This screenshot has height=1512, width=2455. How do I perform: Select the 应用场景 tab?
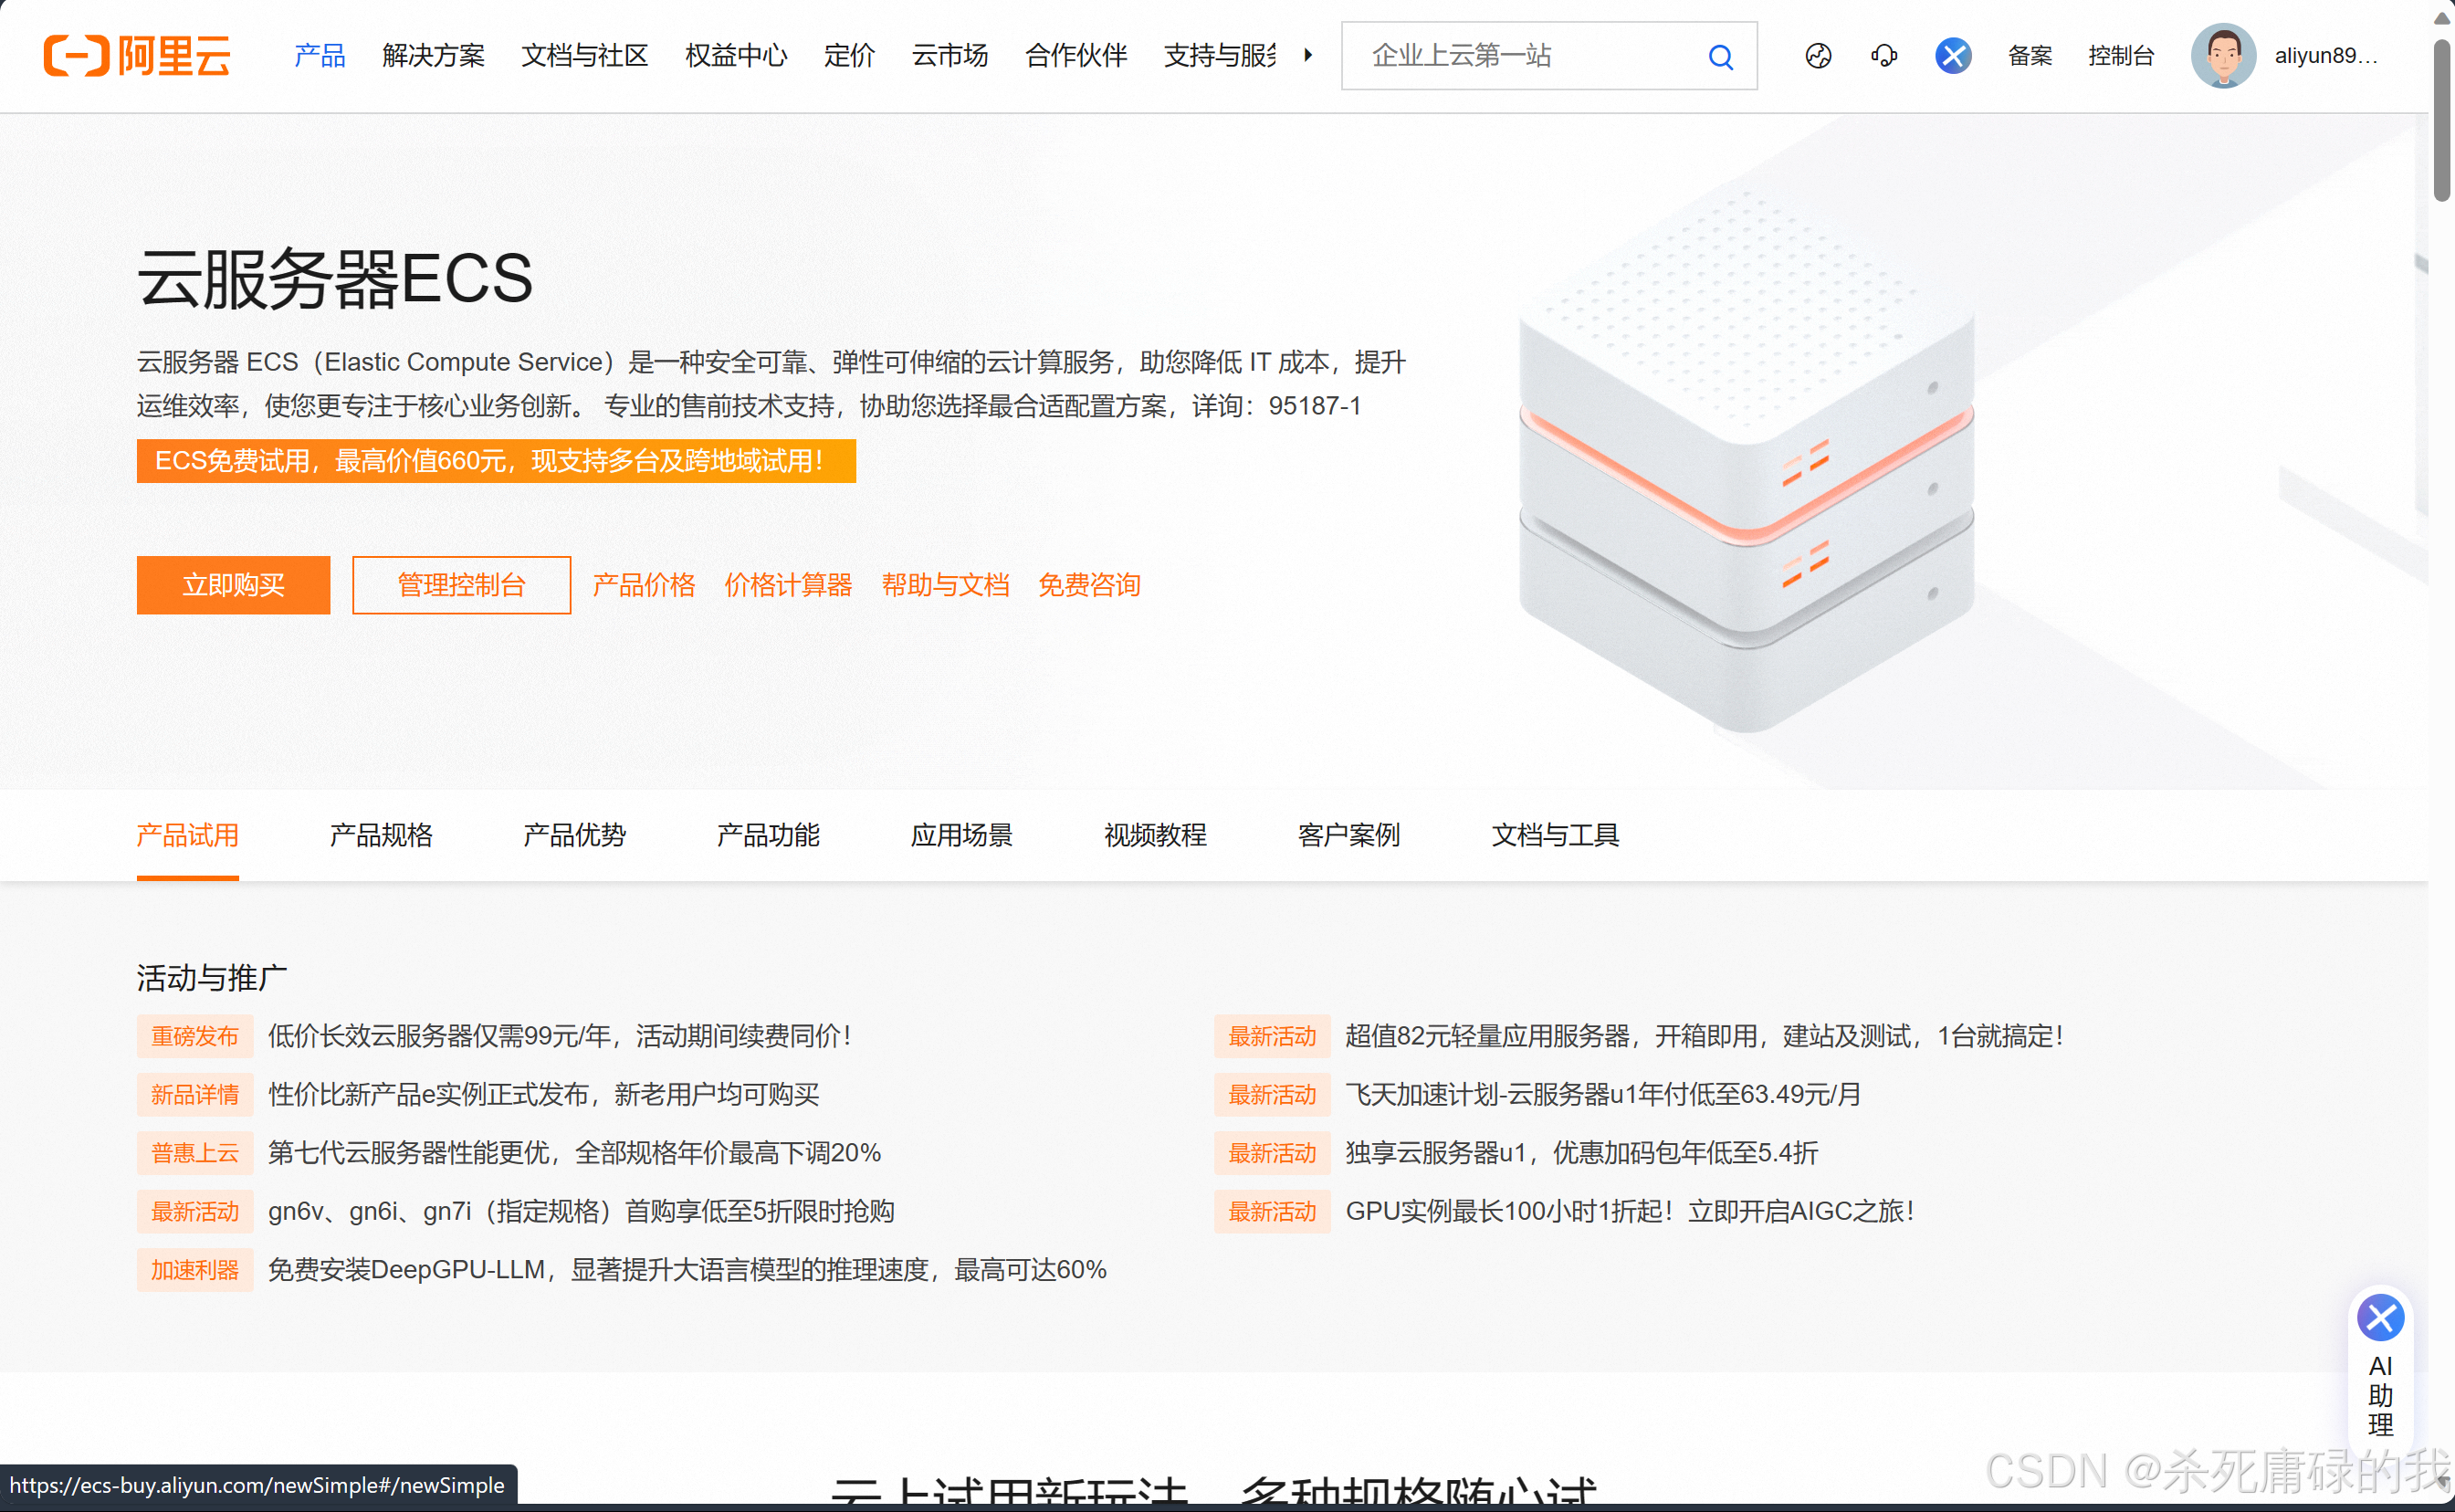point(961,835)
